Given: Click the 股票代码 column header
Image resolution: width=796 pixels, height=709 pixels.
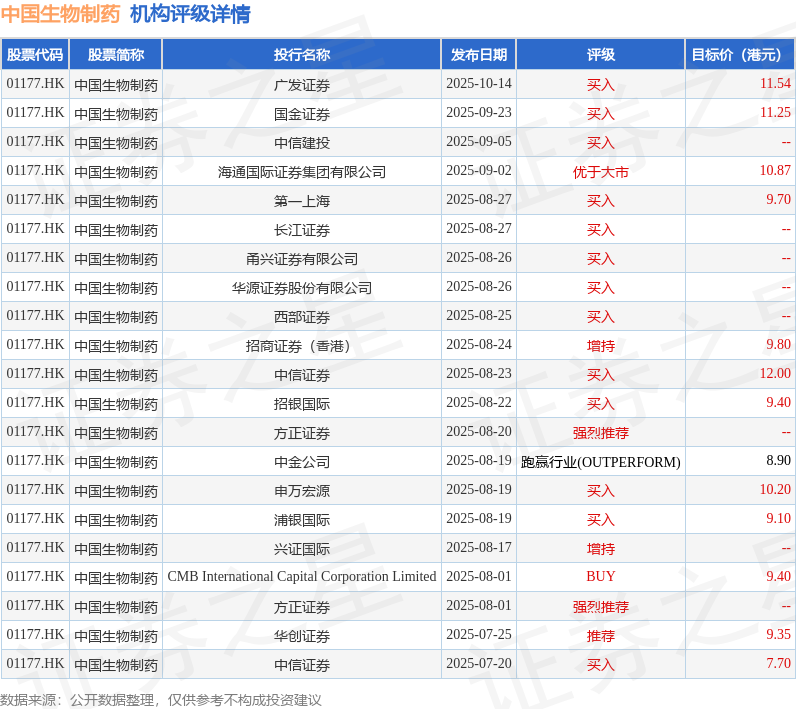Looking at the screenshot, I should coord(35,54).
